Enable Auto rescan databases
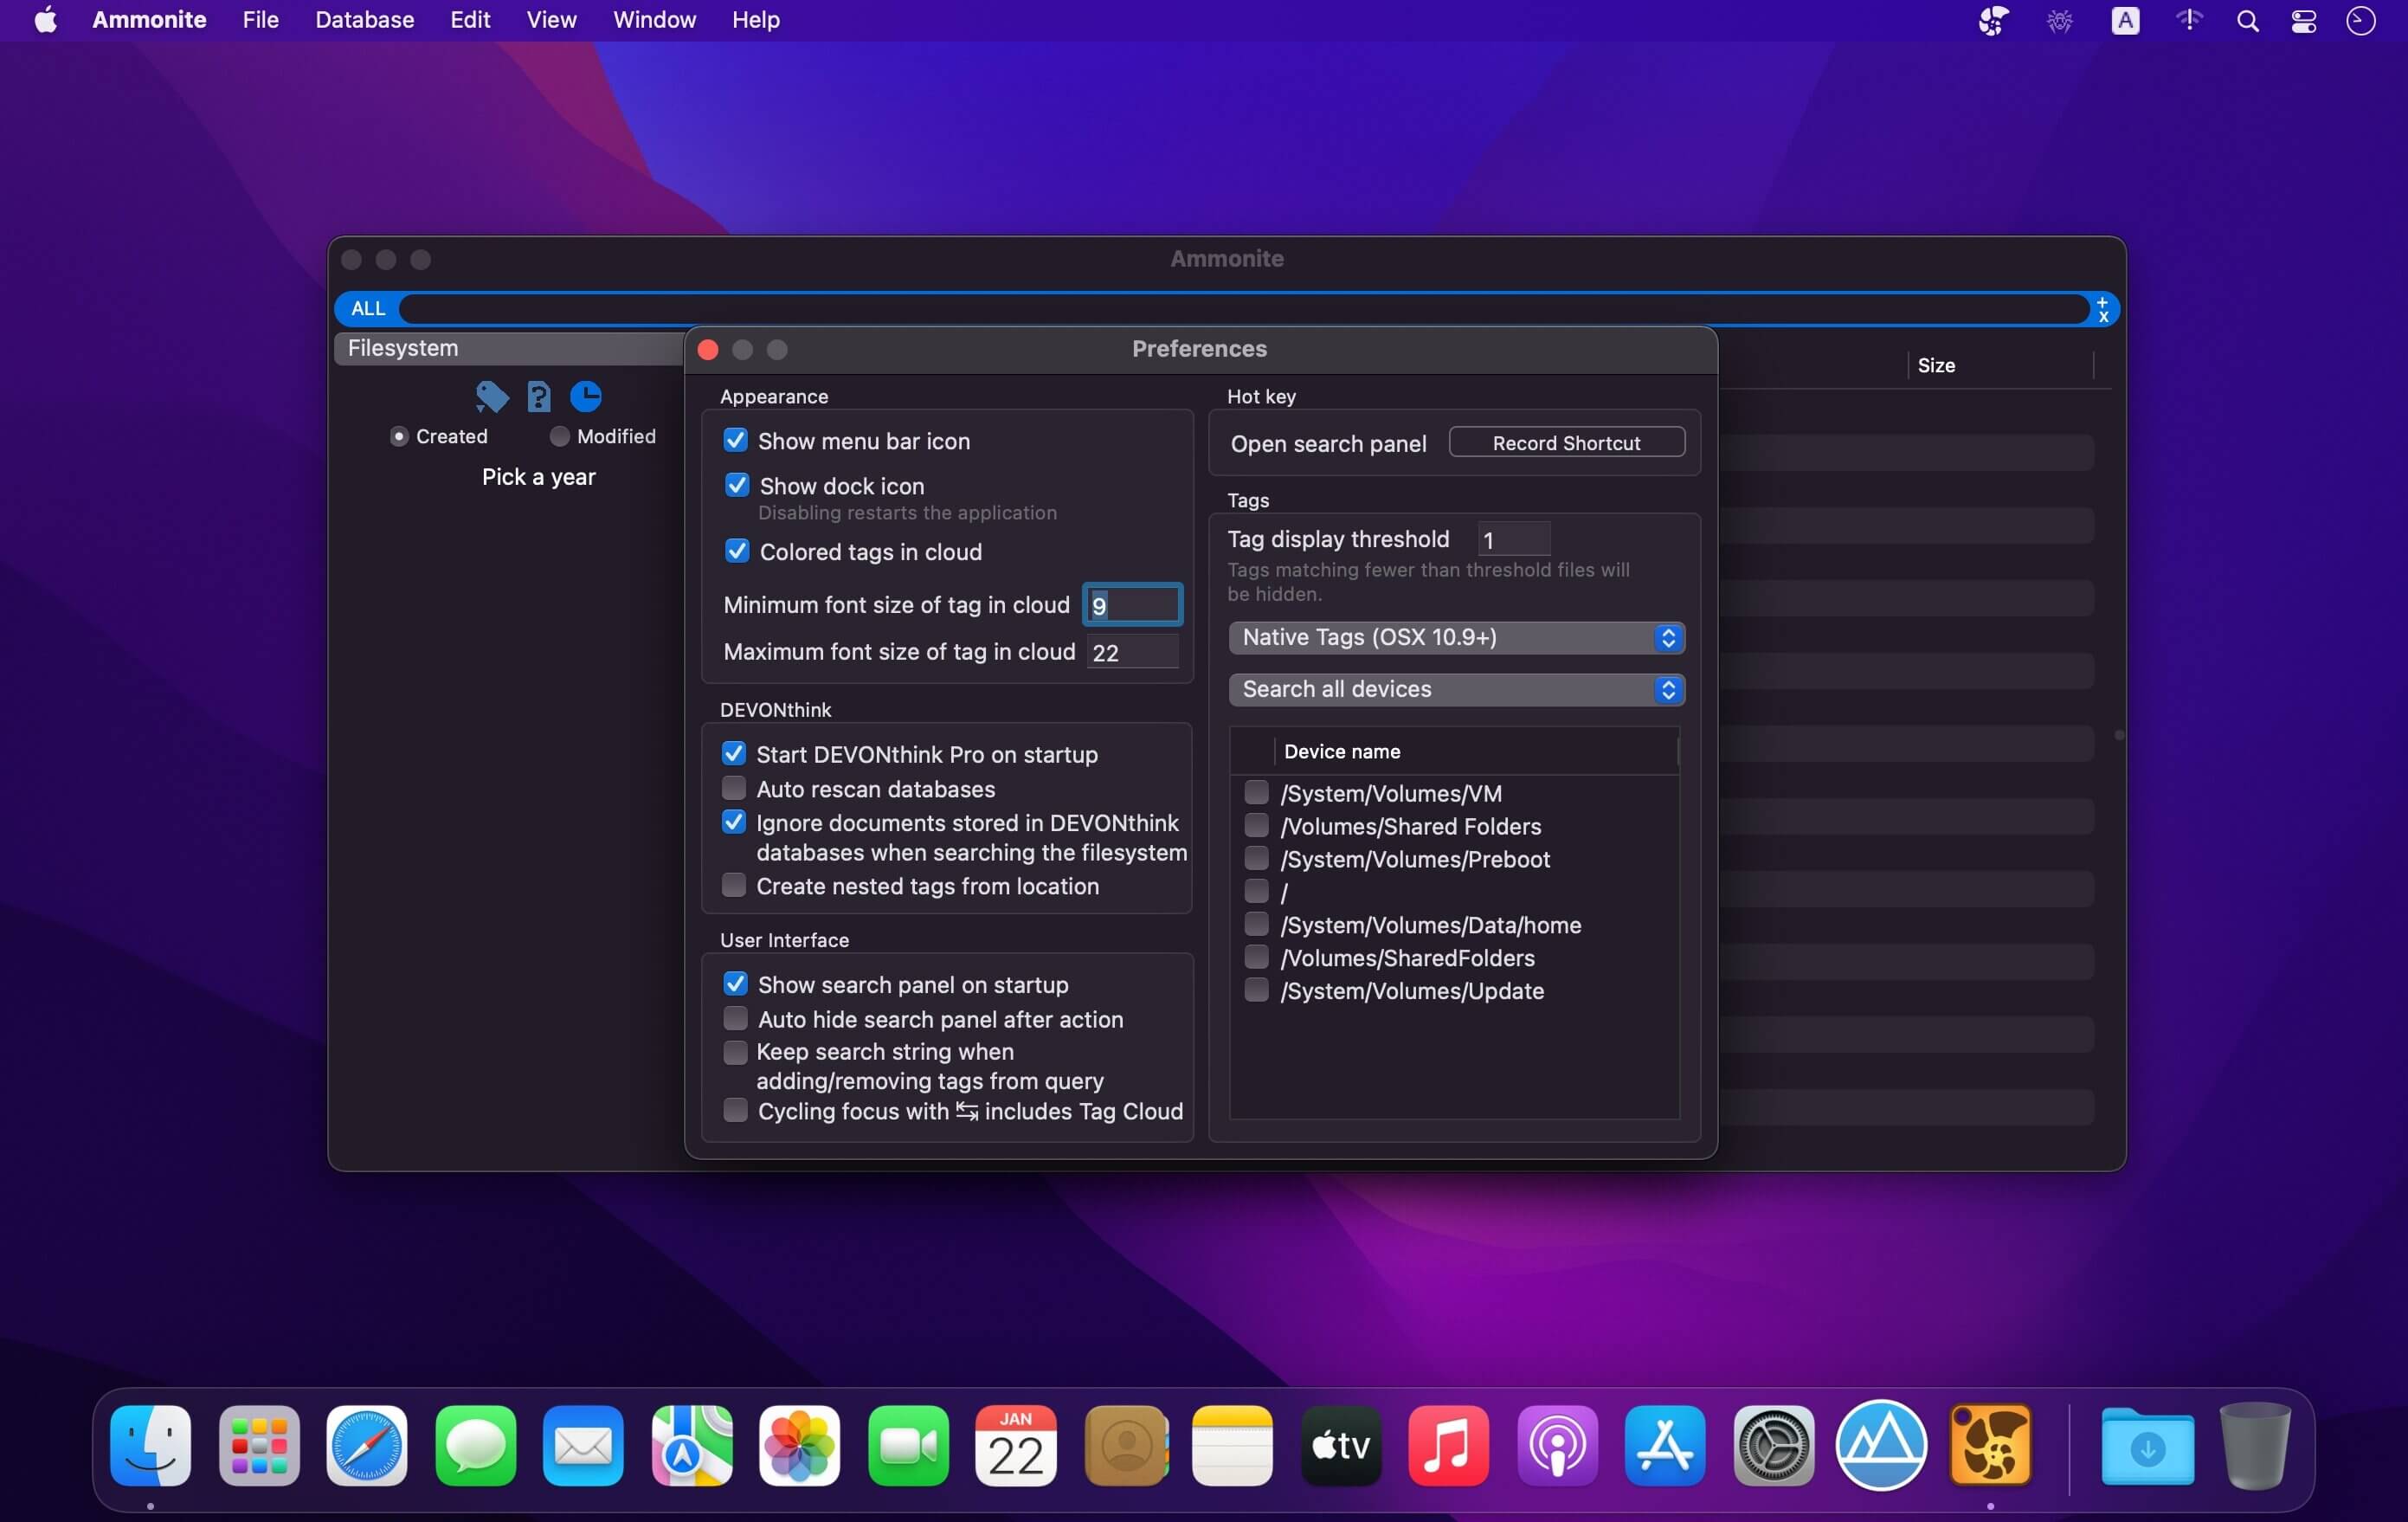This screenshot has width=2408, height=1522. click(x=734, y=788)
